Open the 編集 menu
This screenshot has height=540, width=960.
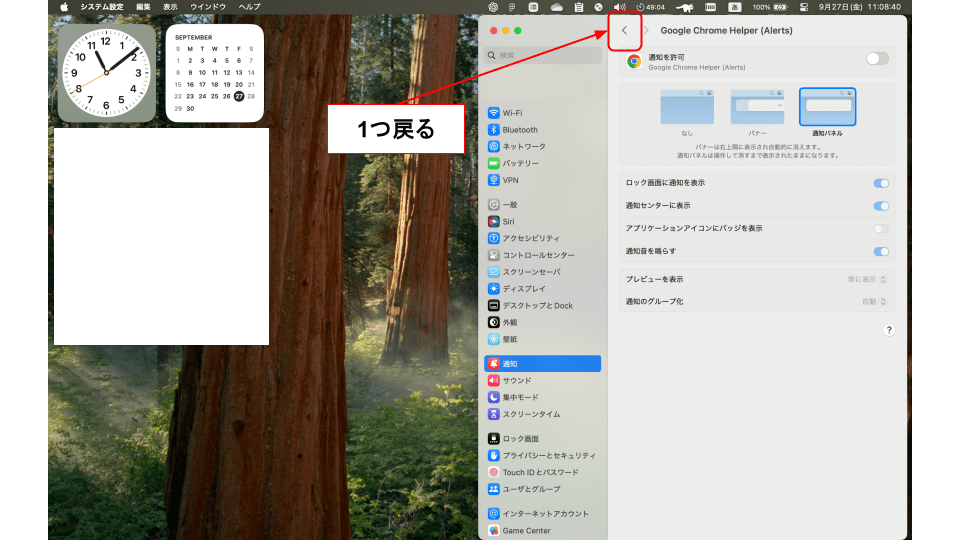coord(143,7)
